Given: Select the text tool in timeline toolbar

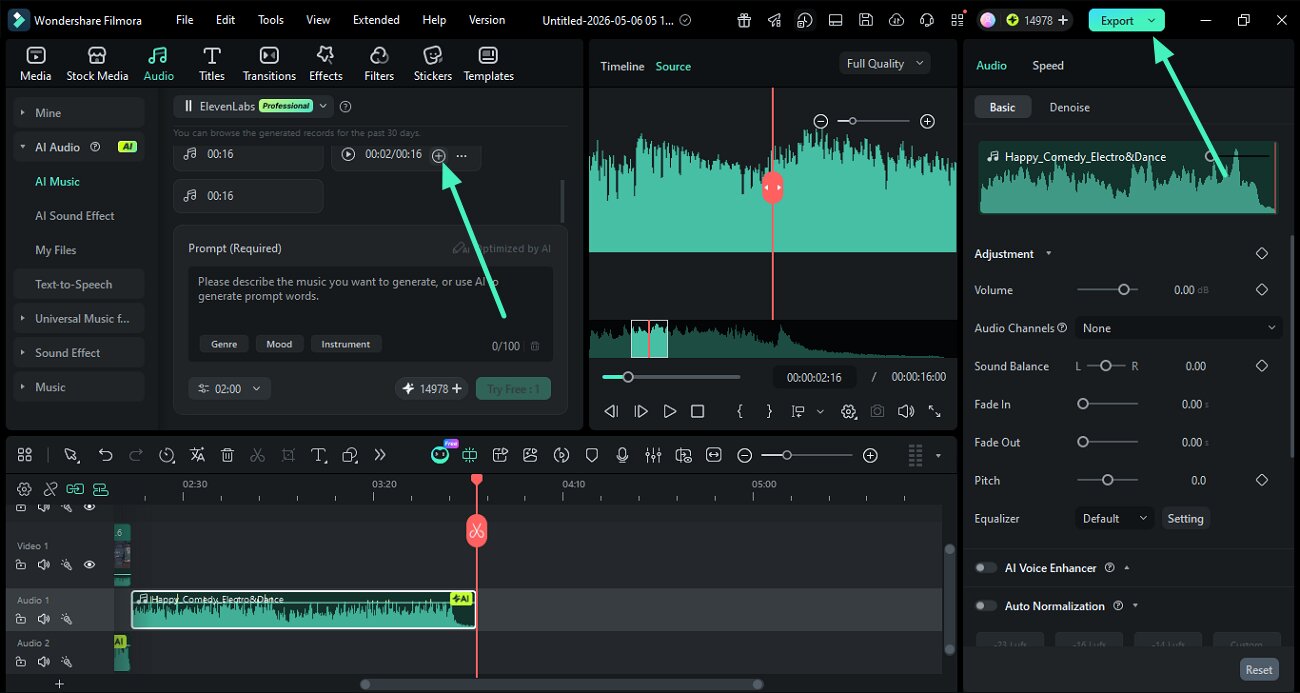Looking at the screenshot, I should 319,455.
